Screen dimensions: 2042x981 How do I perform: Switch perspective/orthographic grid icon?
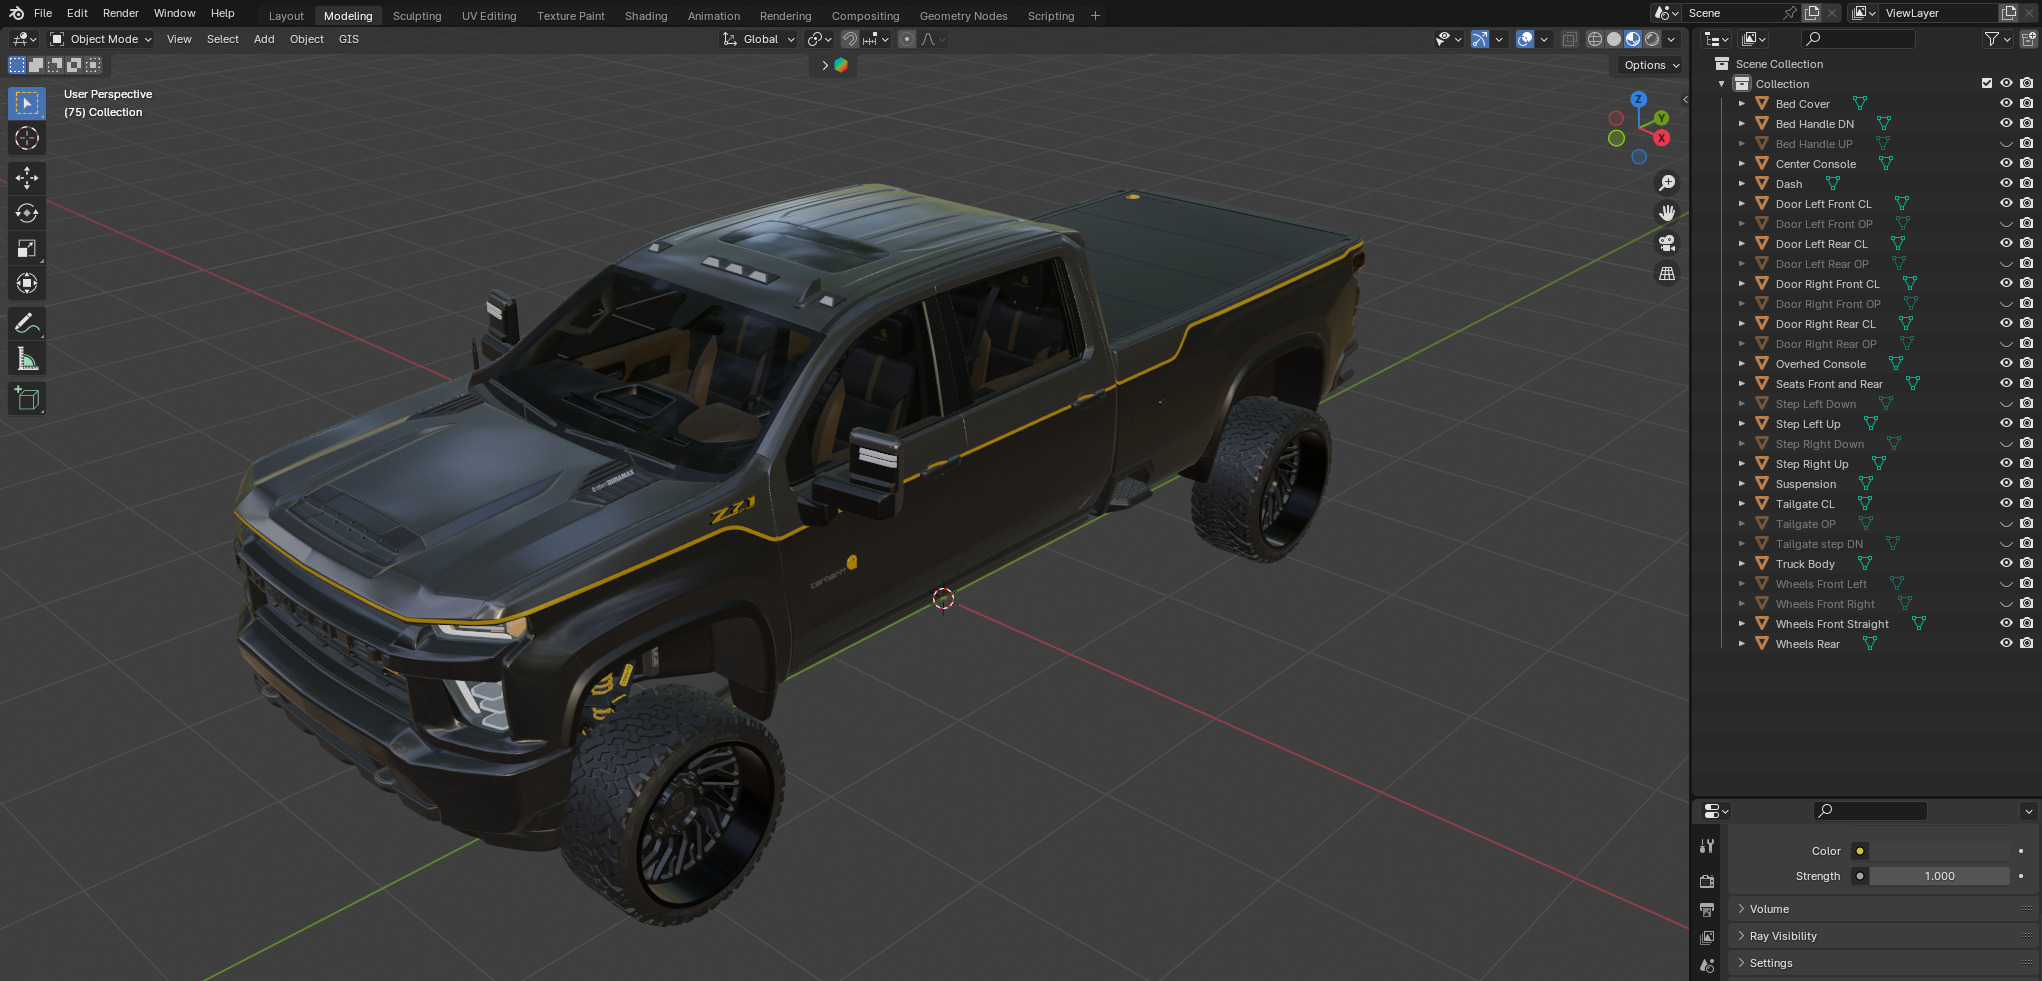coord(1667,273)
